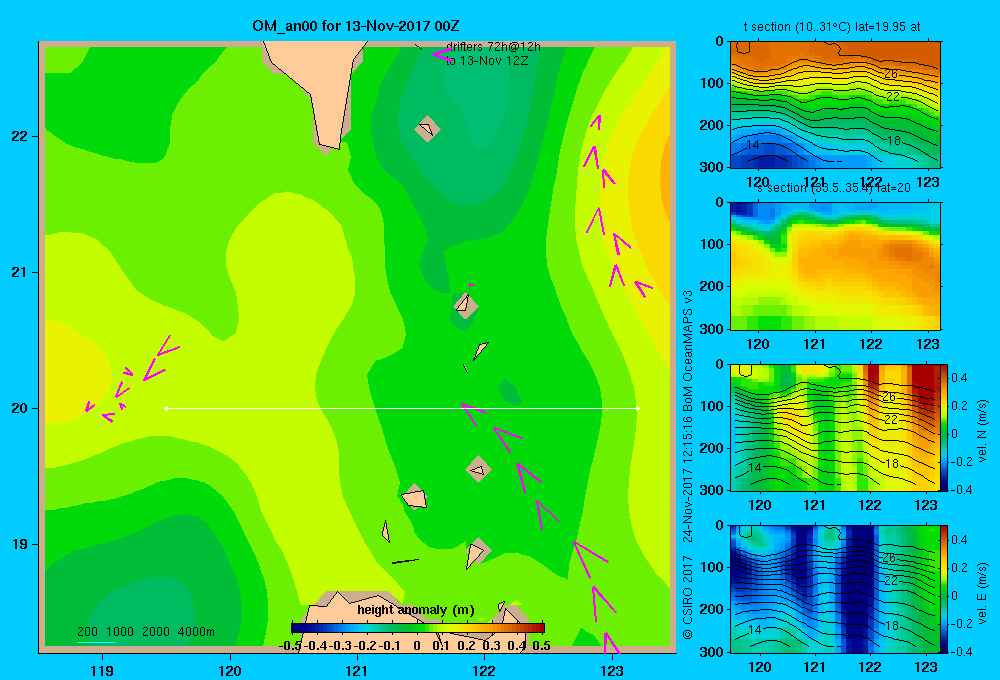This screenshot has width=1000, height=680.
Task: Click the 'vel. N (m/s)' axis label
Action: 982,431
